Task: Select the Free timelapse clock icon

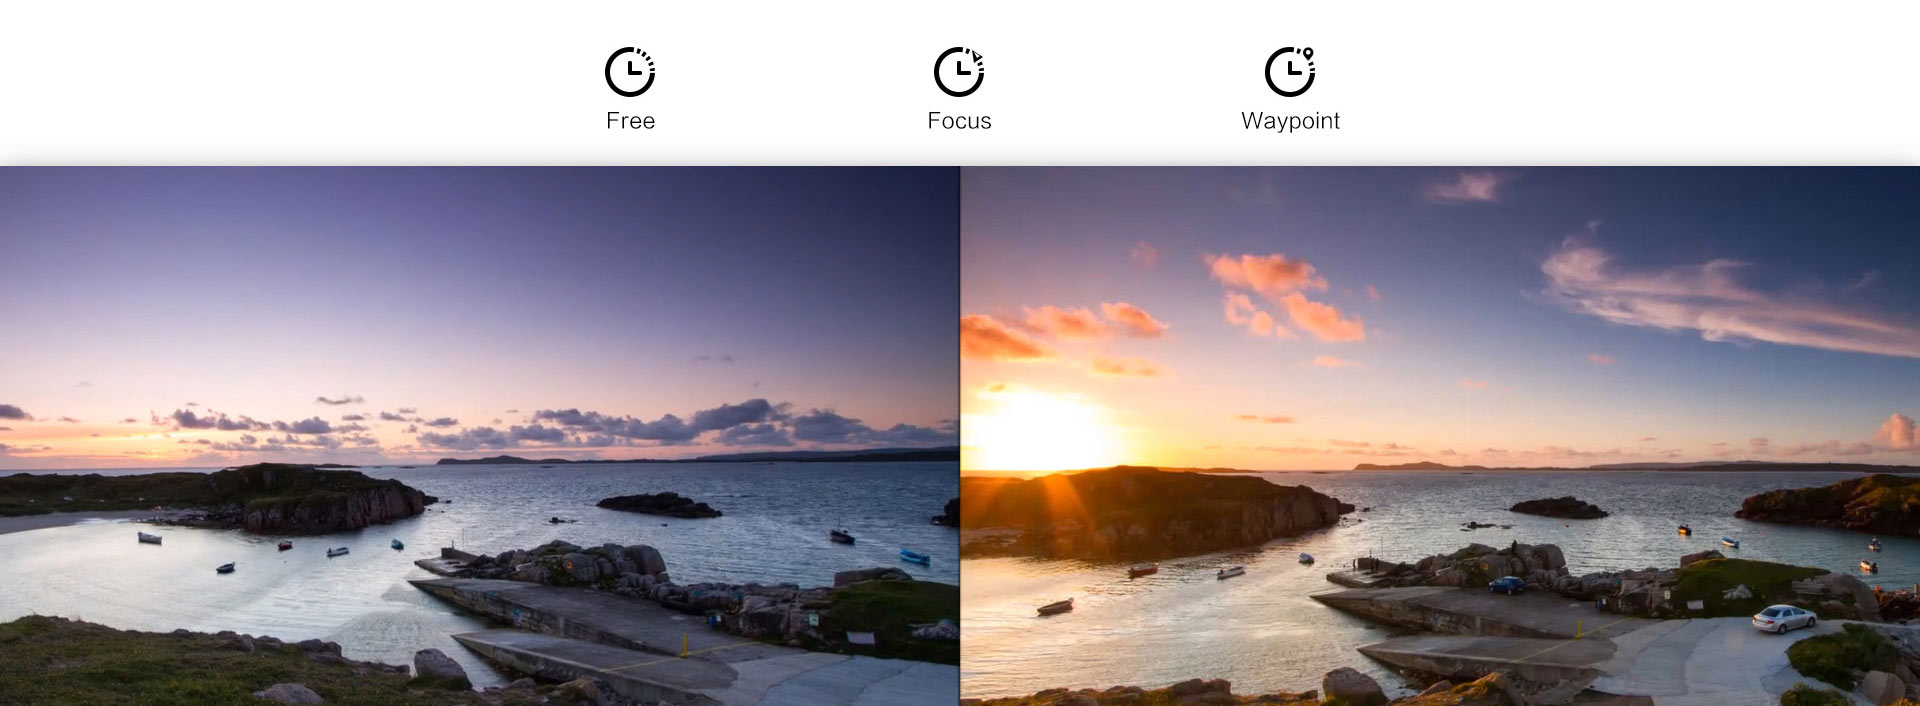Action: pos(630,72)
